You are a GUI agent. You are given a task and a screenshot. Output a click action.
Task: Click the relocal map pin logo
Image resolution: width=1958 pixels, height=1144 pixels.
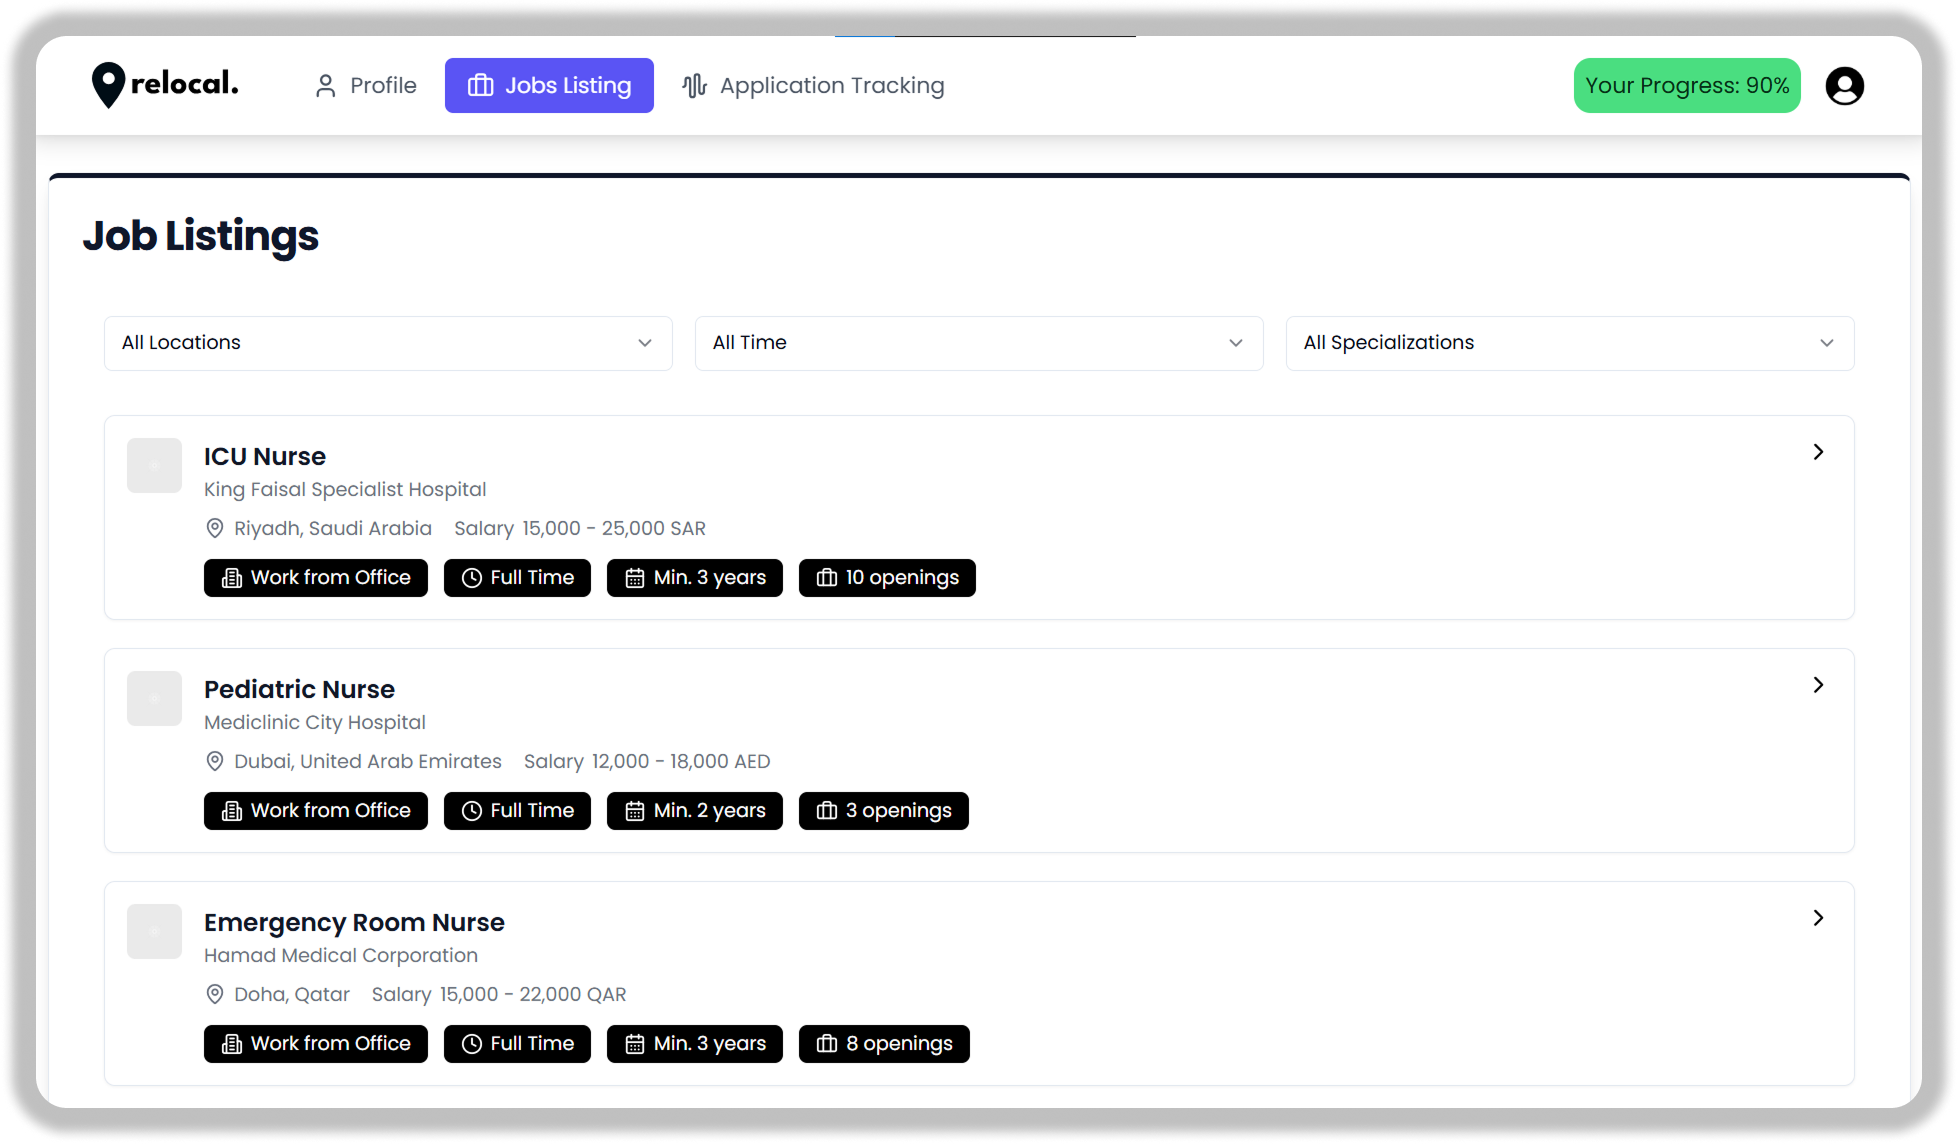pyautogui.click(x=108, y=85)
